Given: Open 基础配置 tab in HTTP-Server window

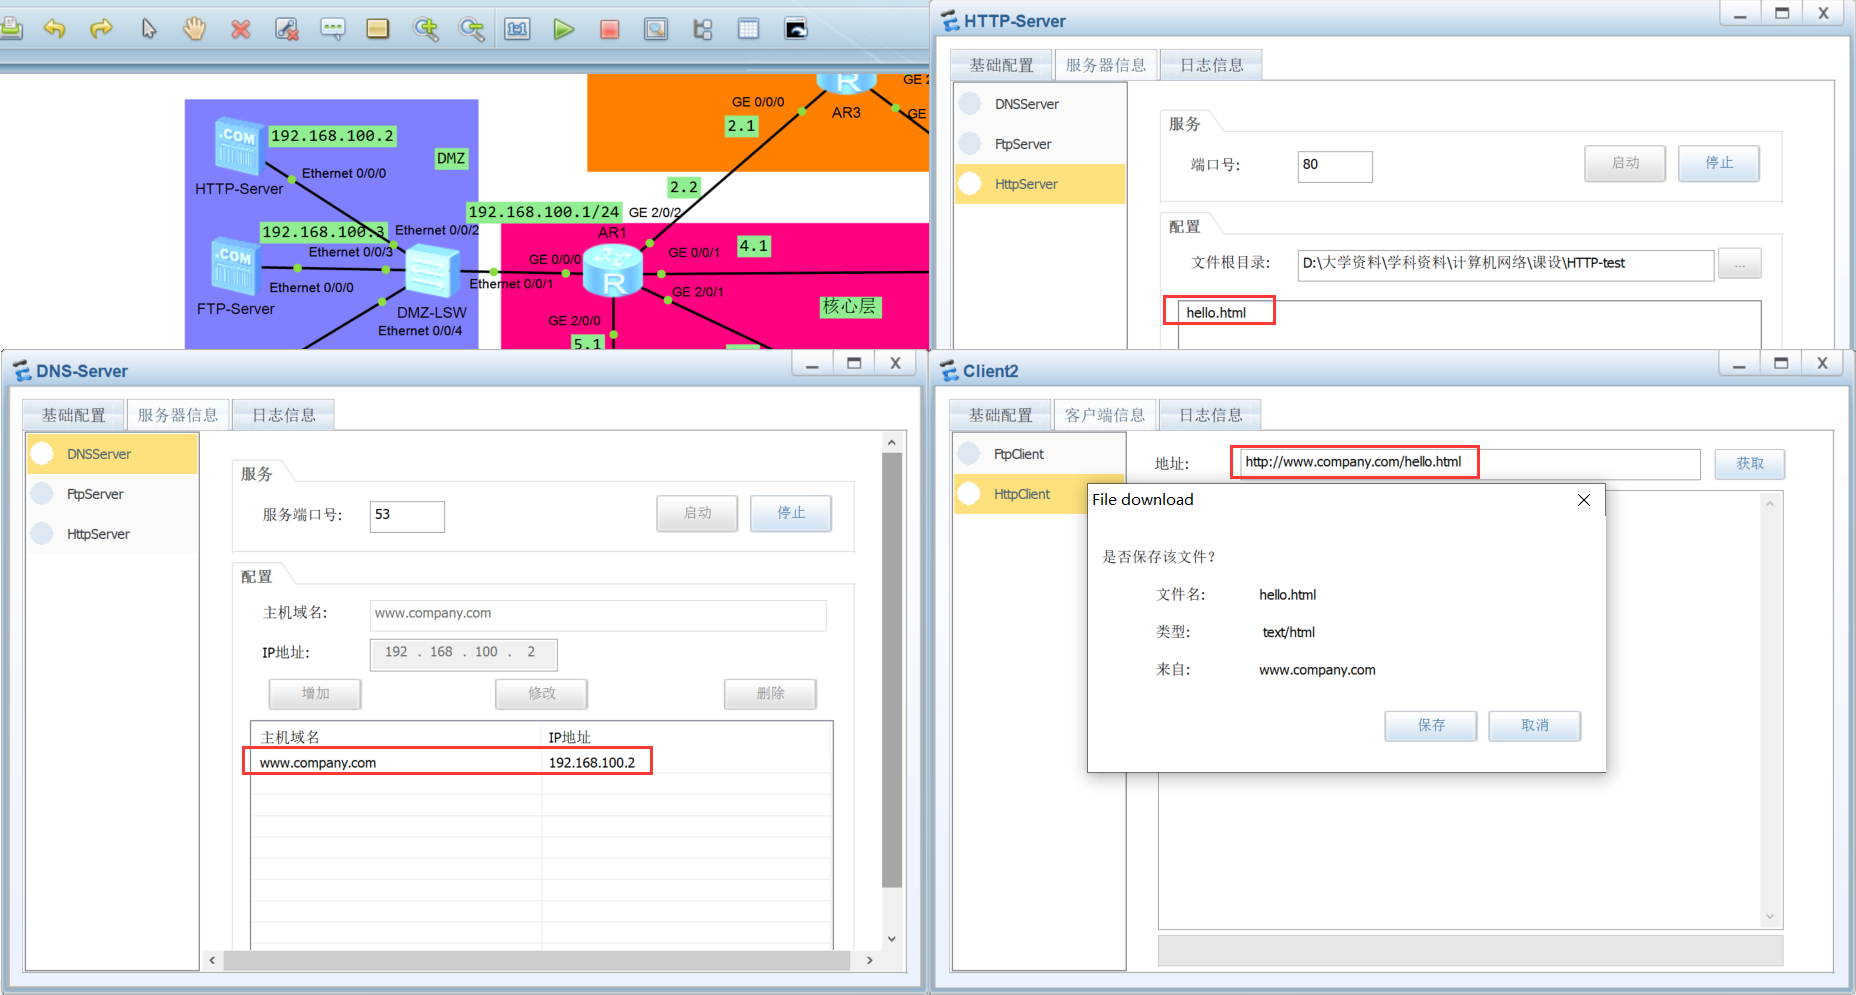Looking at the screenshot, I should 1002,65.
